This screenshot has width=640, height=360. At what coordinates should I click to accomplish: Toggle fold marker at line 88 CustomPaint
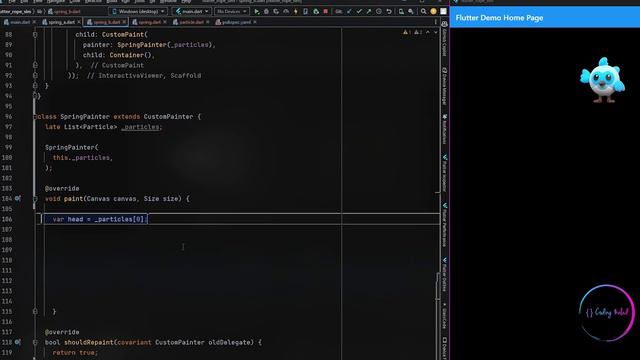35,35
